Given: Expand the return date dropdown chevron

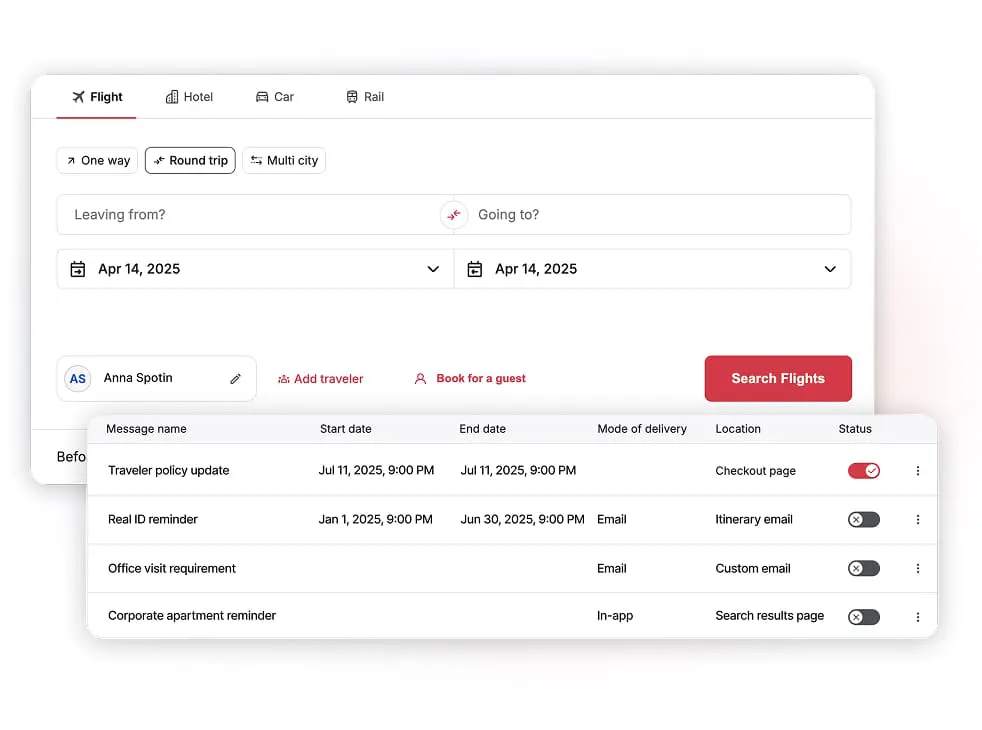Looking at the screenshot, I should point(830,269).
